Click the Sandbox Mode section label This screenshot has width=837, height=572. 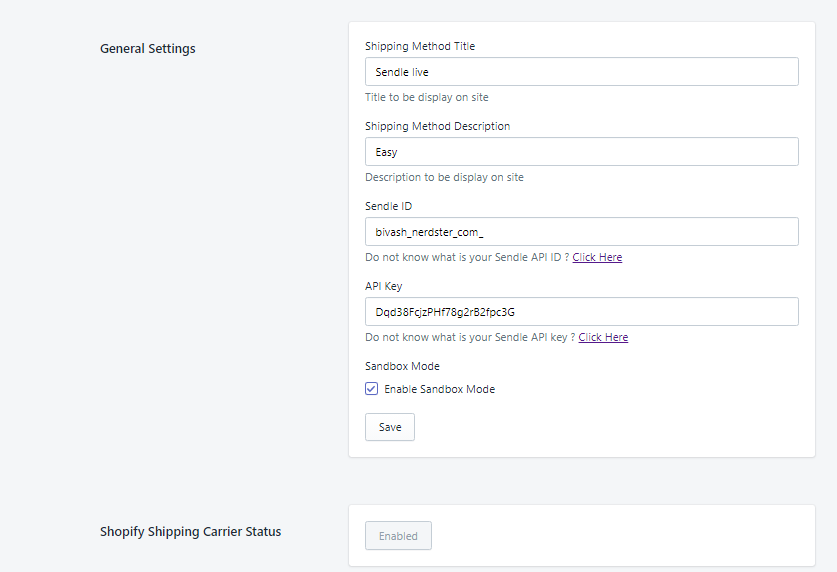[402, 367]
